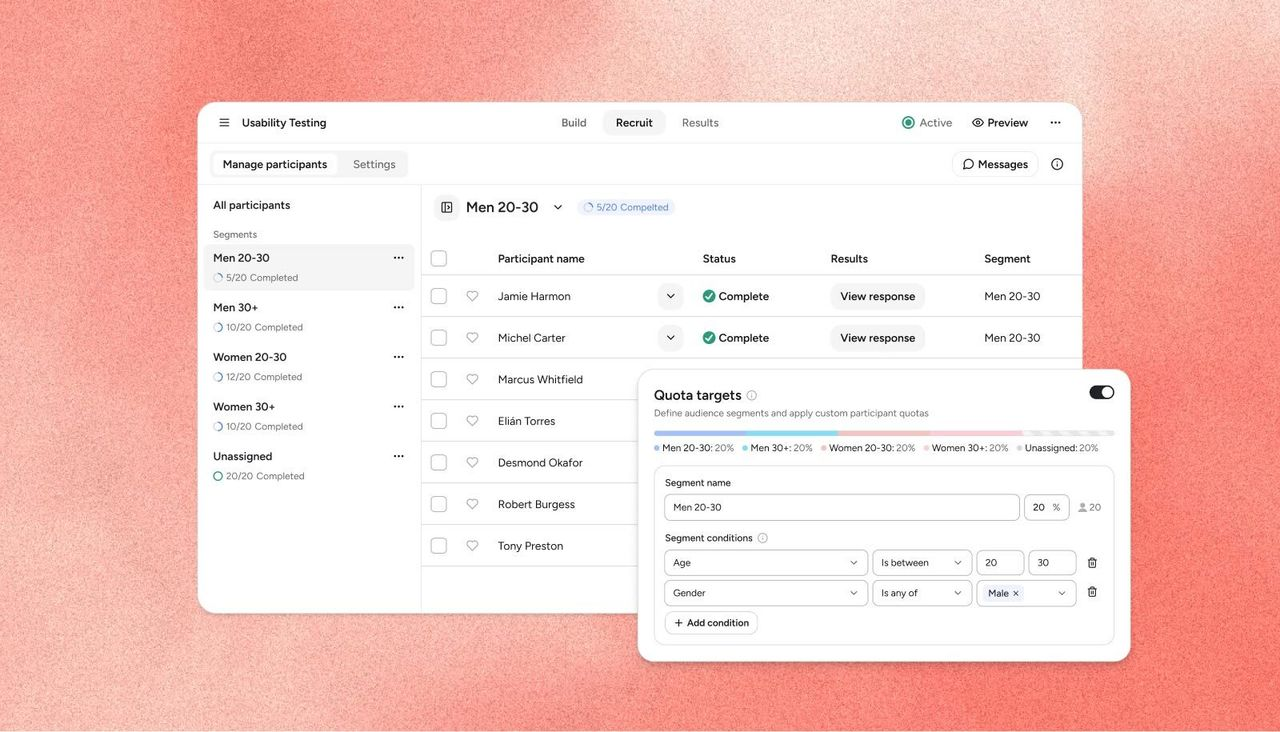This screenshot has height=732, width=1280.
Task: Click the info icon next to Messages
Action: coord(1057,164)
